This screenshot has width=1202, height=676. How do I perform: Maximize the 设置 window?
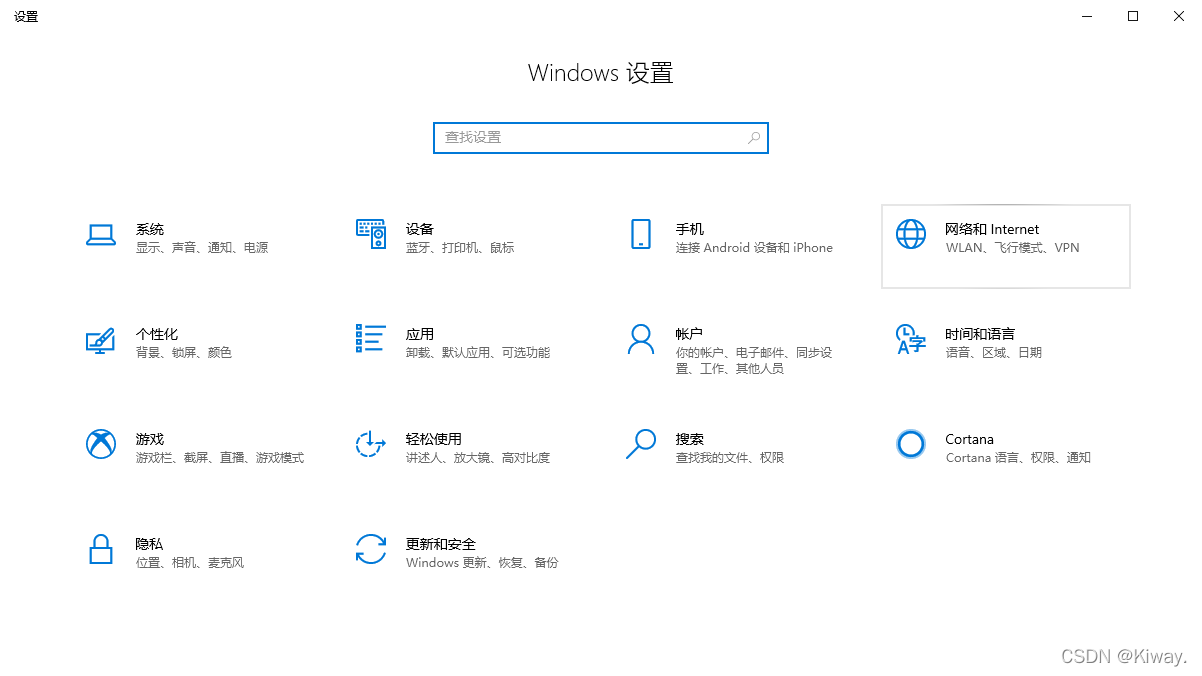tap(1133, 16)
